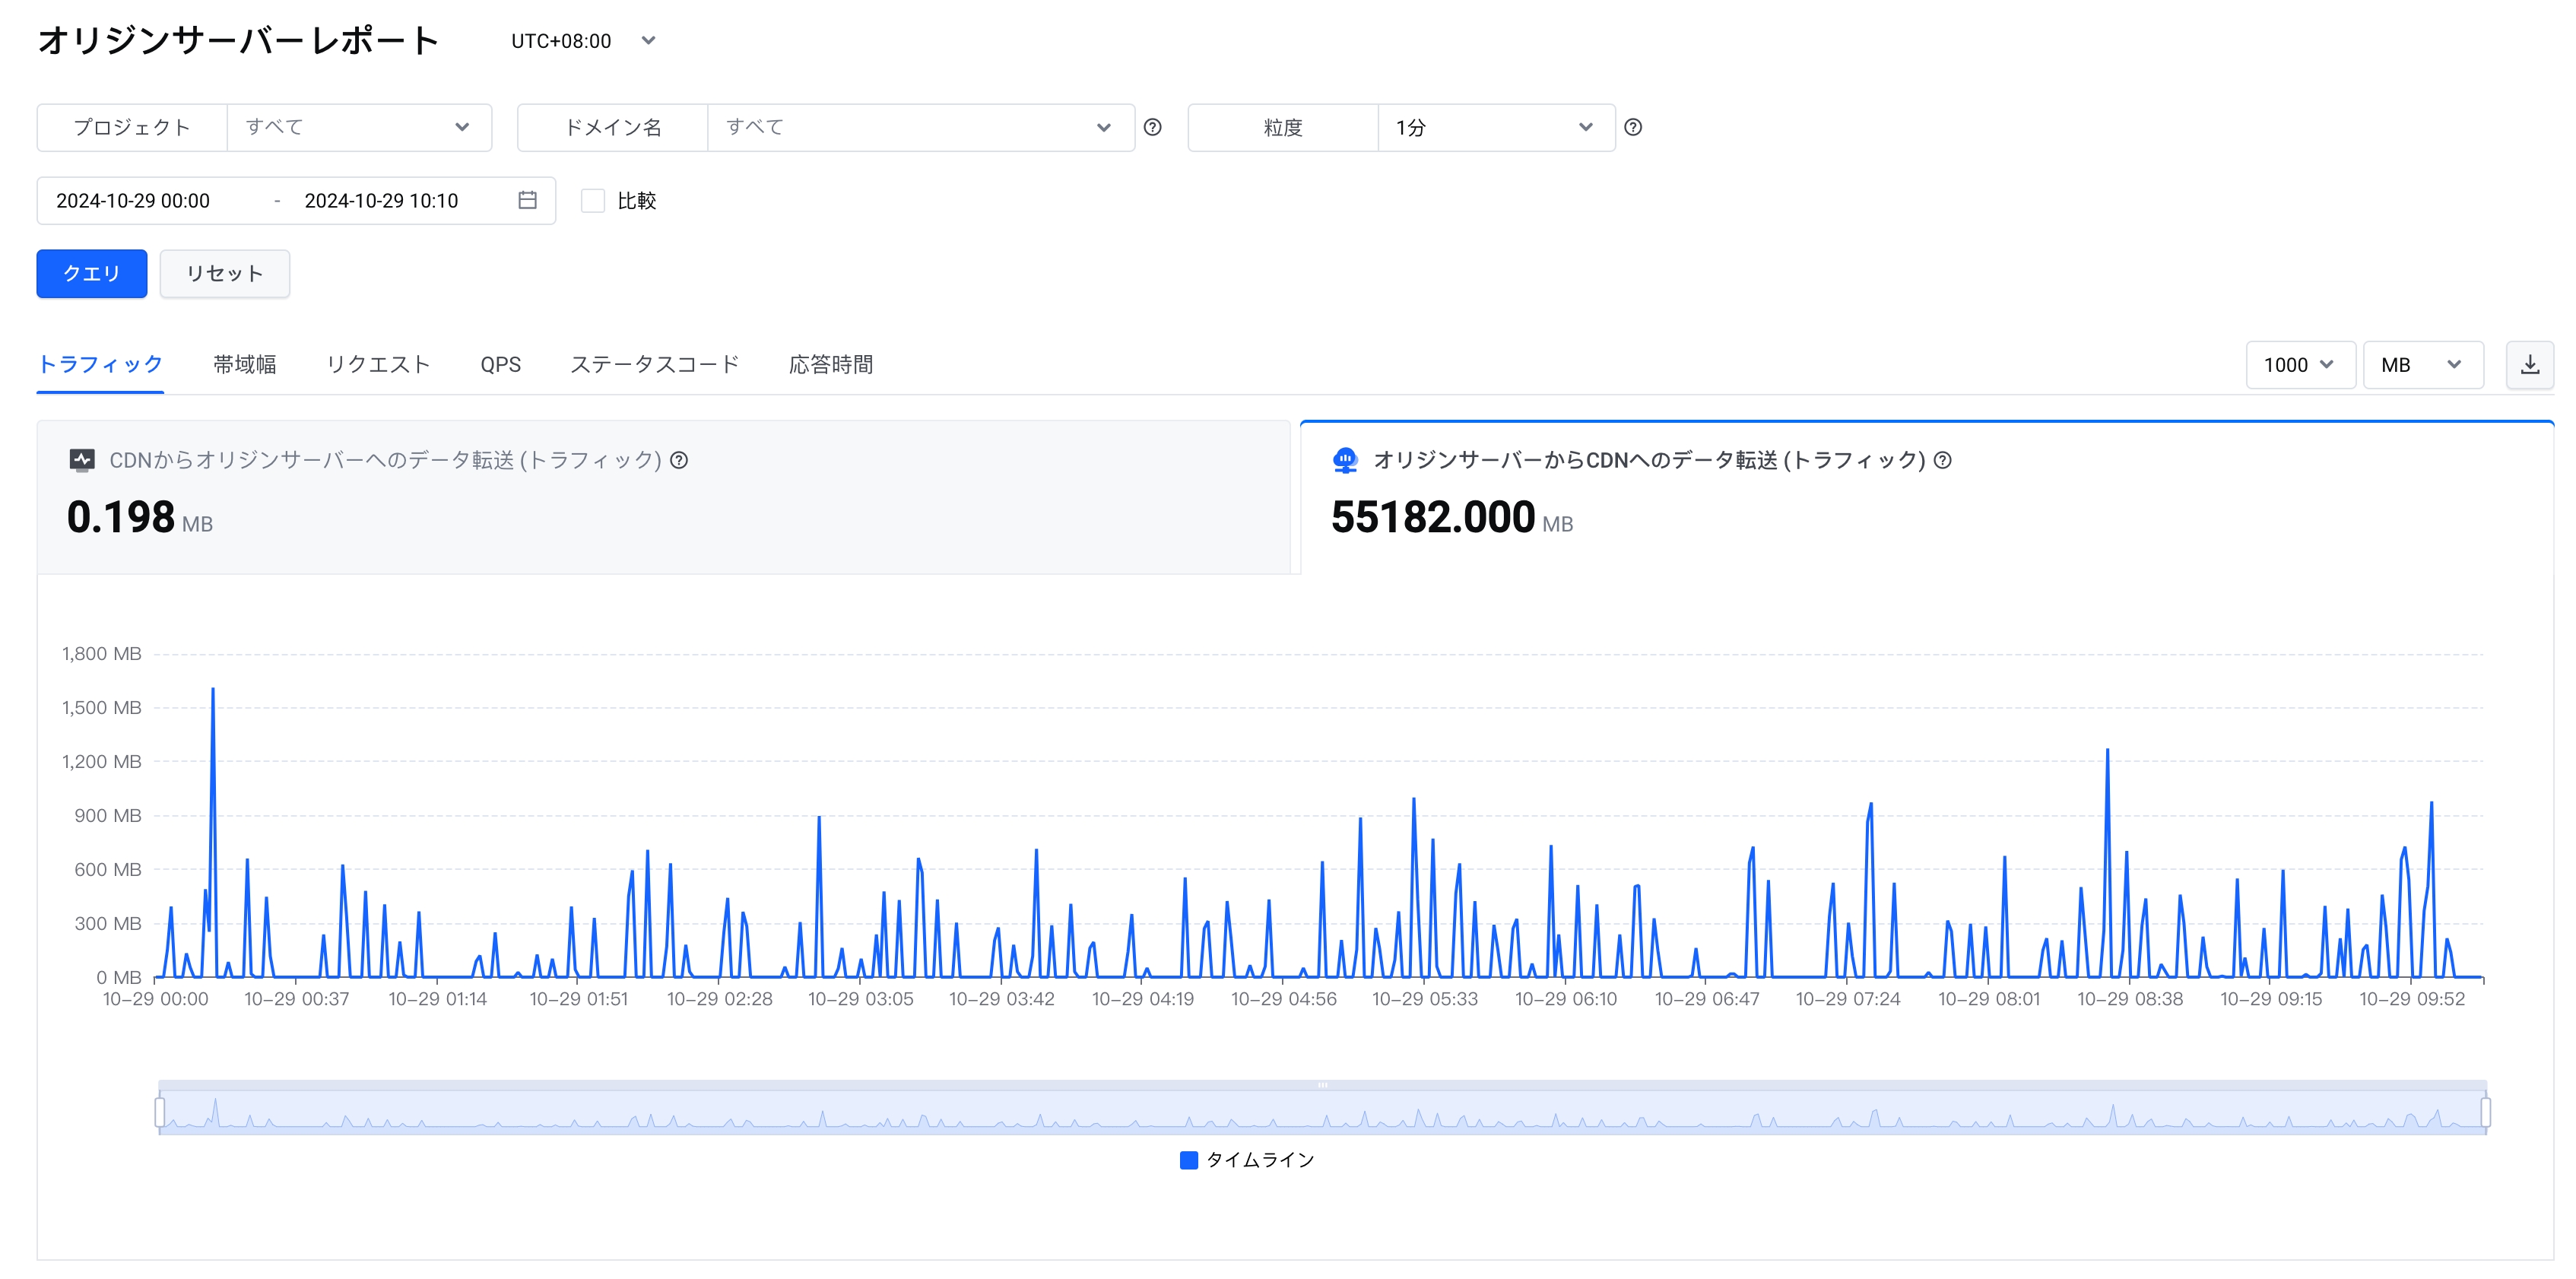This screenshot has width=2576, height=1279.
Task: Click the 10-29 00:00 x-axis label
Action: pyautogui.click(x=155, y=998)
